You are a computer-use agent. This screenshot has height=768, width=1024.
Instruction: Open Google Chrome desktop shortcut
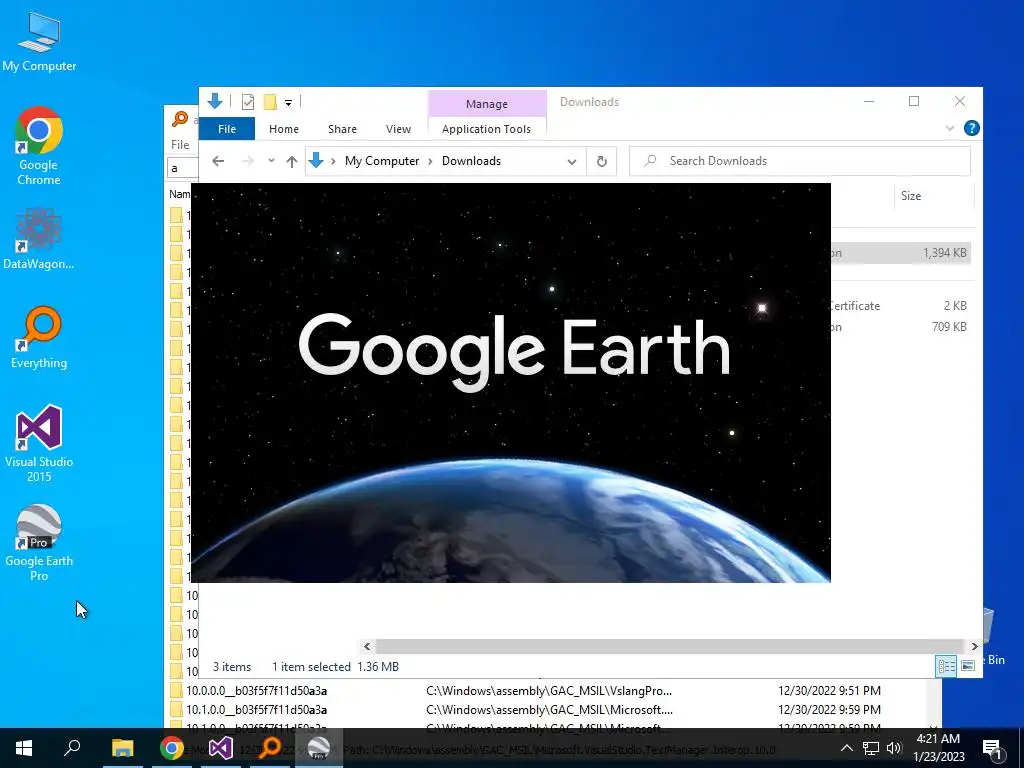pos(39,146)
